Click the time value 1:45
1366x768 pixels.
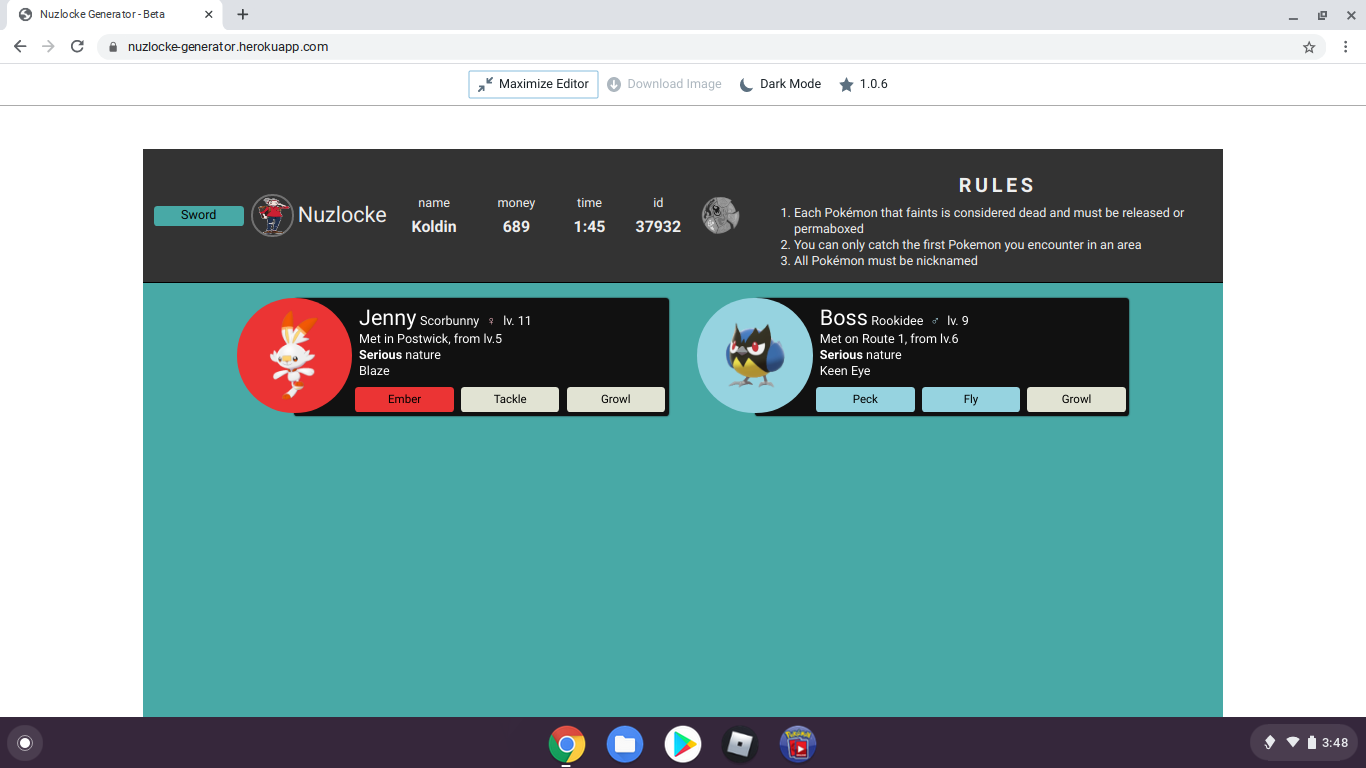coord(589,227)
